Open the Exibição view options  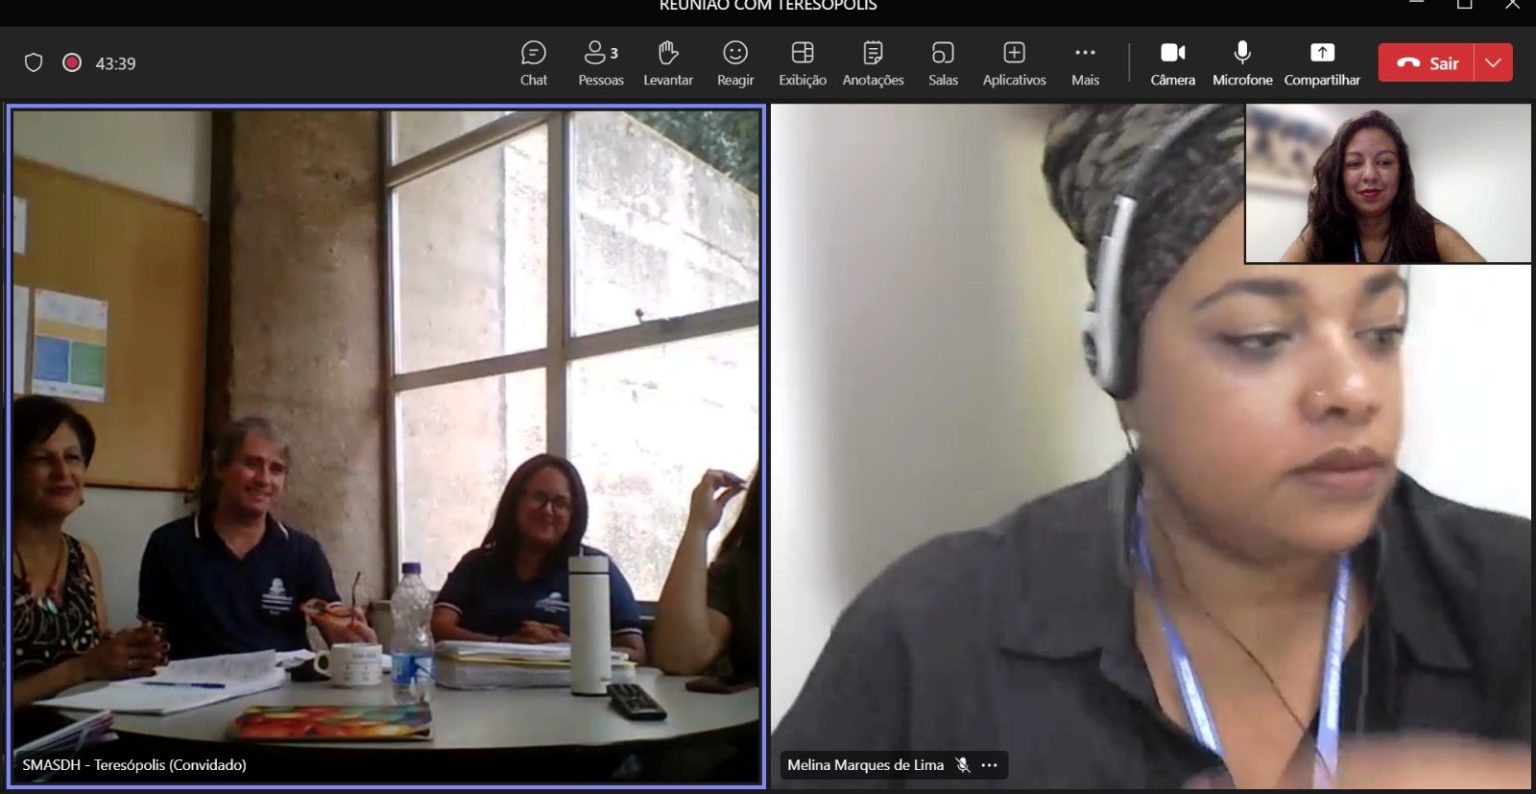802,63
